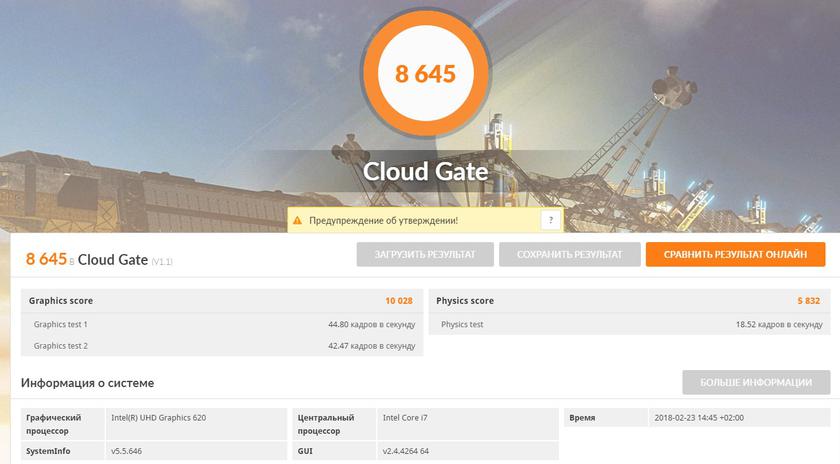Click the orange 8 645 score circle
This screenshot has width=840, height=464.
click(425, 73)
